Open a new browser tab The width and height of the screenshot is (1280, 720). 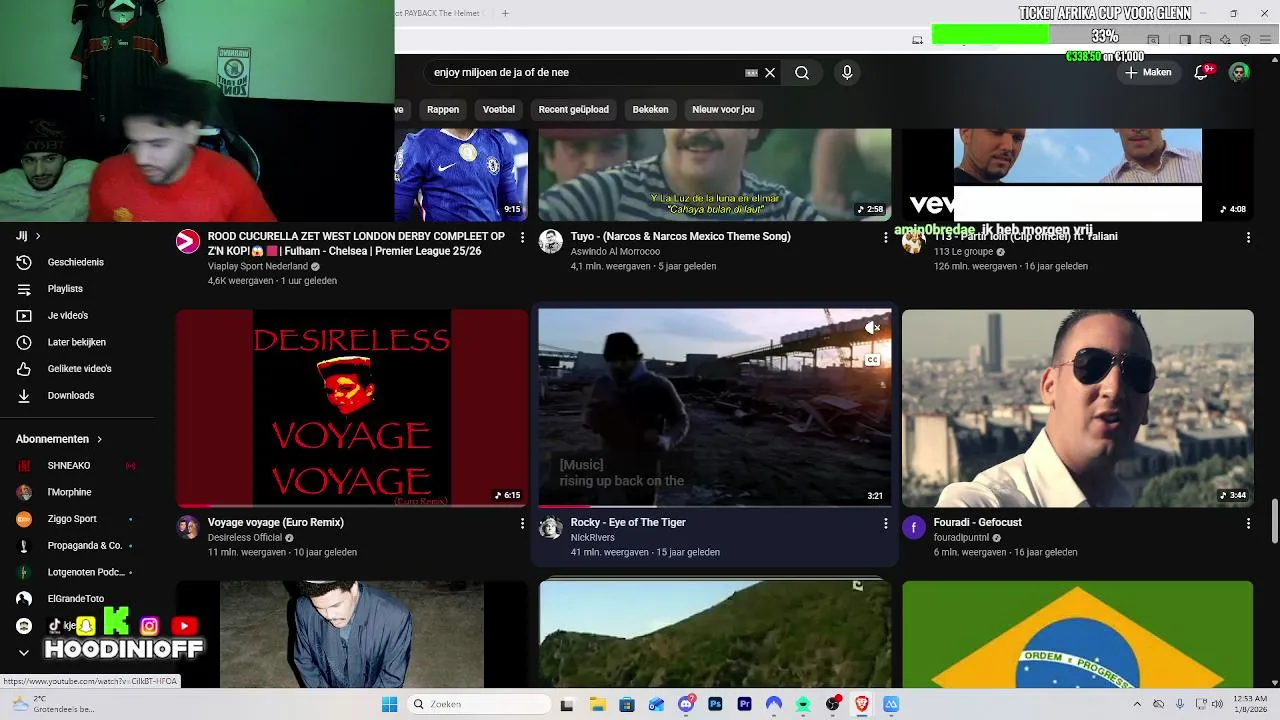tap(505, 13)
